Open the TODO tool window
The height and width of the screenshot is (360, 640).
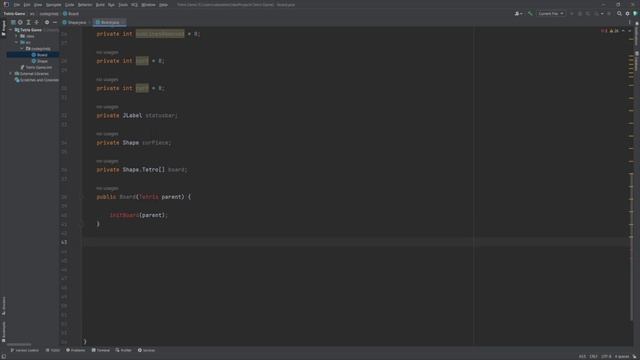click(x=53, y=351)
